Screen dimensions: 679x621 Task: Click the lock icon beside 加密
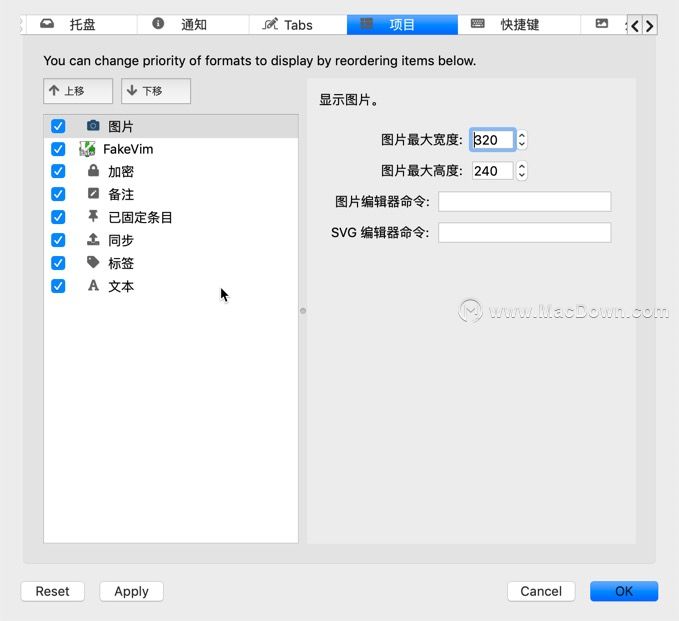point(93,171)
